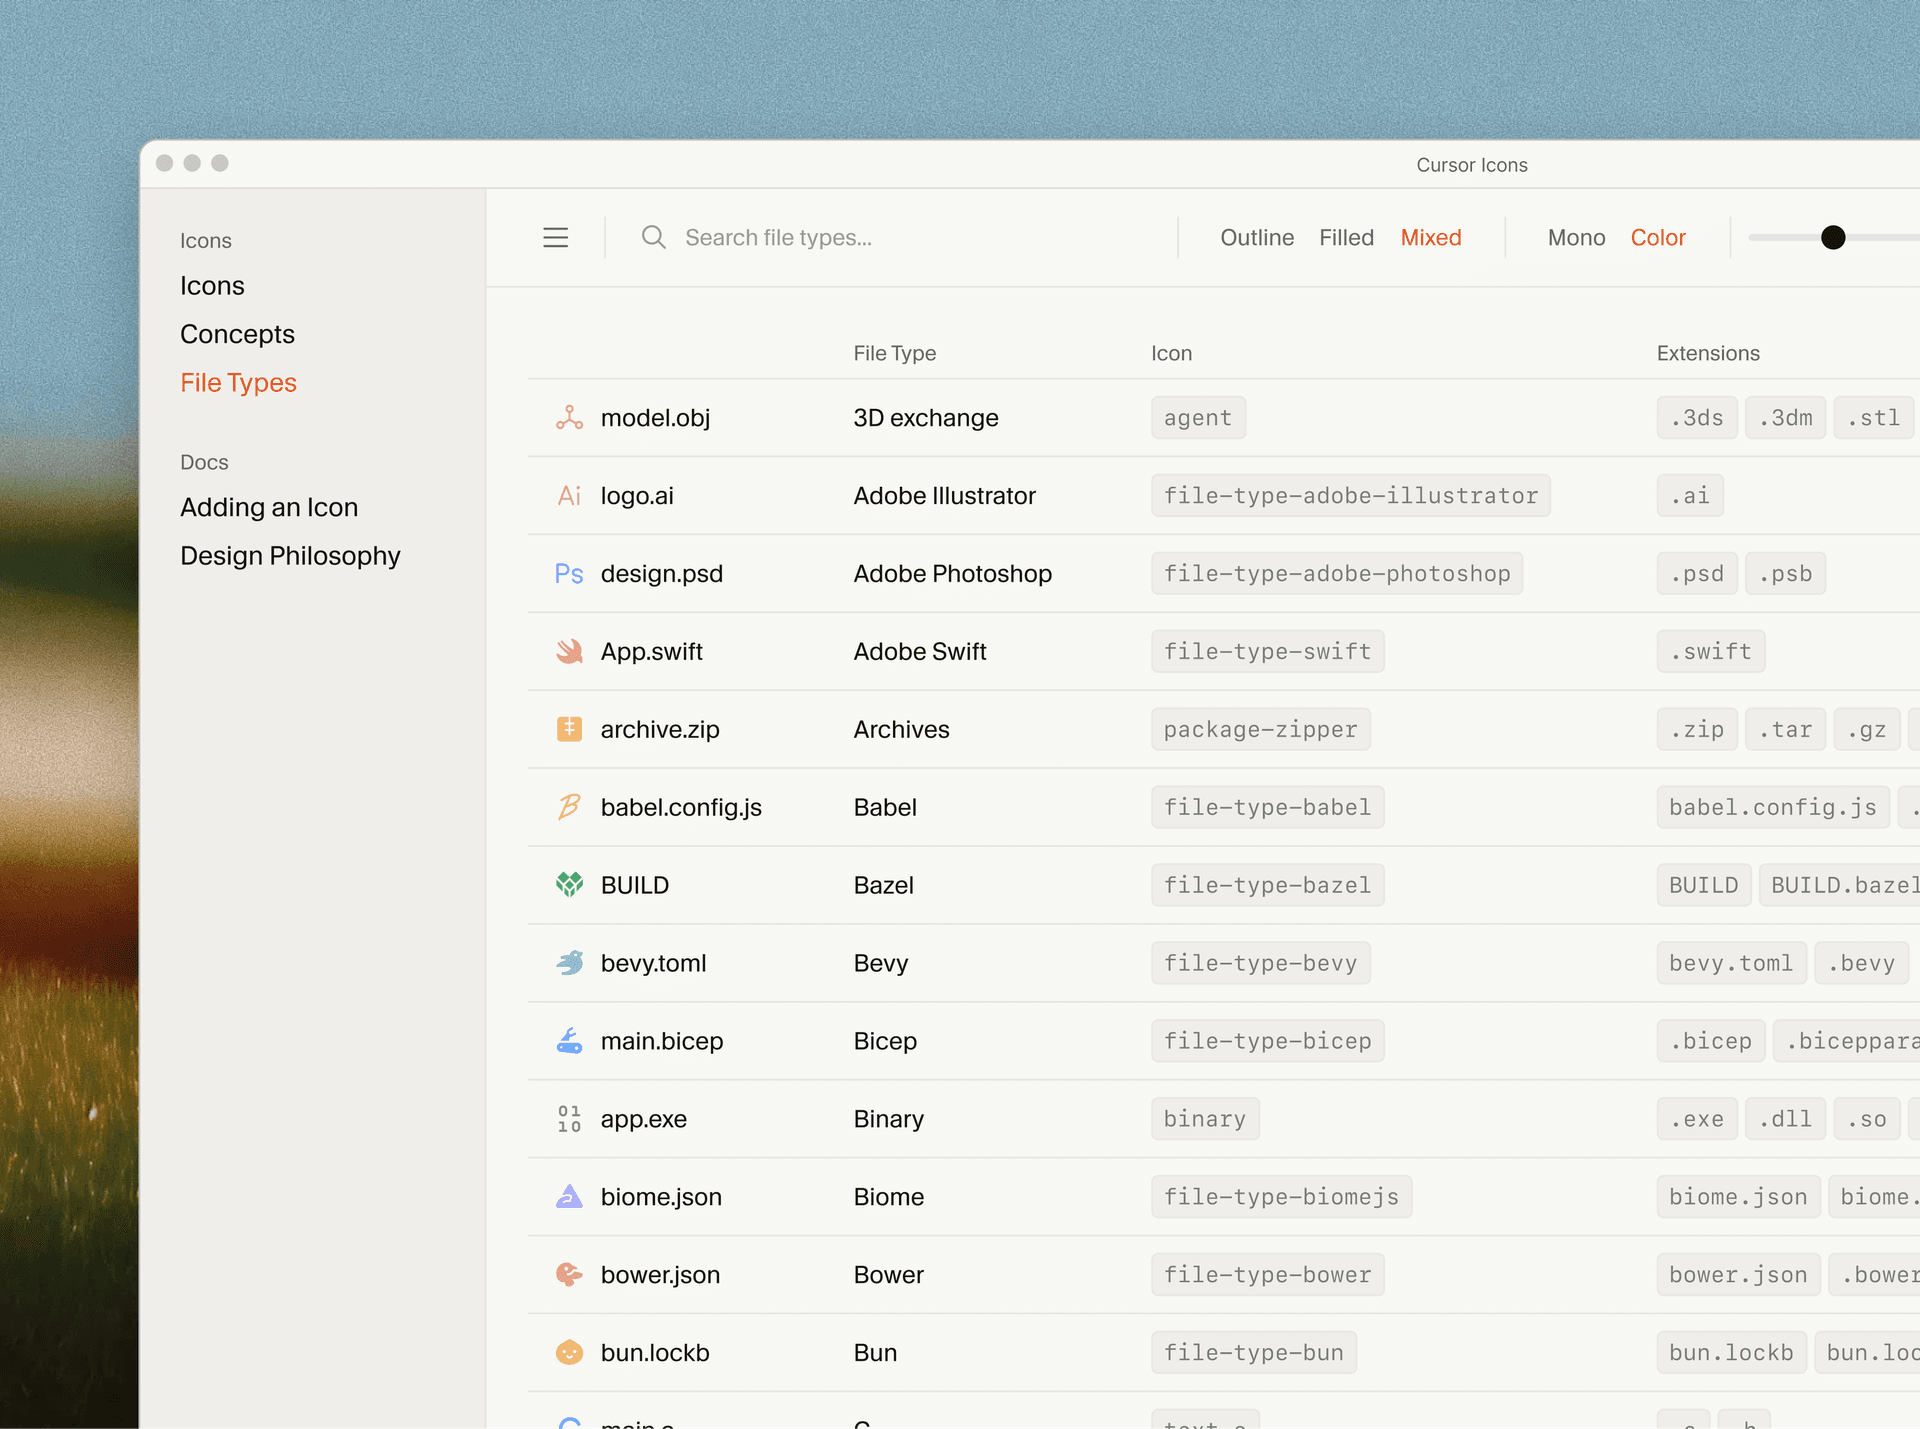Screen dimensions: 1920x1429
Task: Click the .zip extension chip
Action: pyautogui.click(x=1697, y=730)
